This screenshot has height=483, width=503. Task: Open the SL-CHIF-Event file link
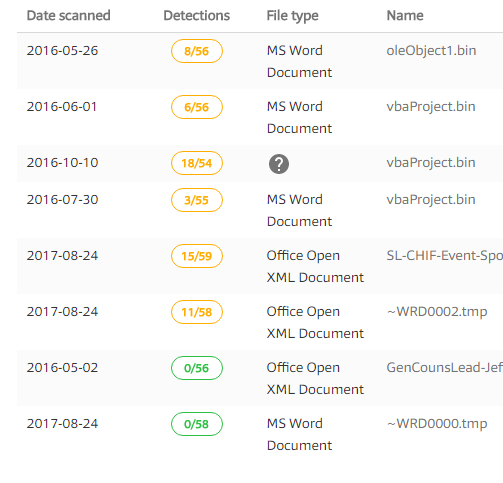(x=444, y=256)
